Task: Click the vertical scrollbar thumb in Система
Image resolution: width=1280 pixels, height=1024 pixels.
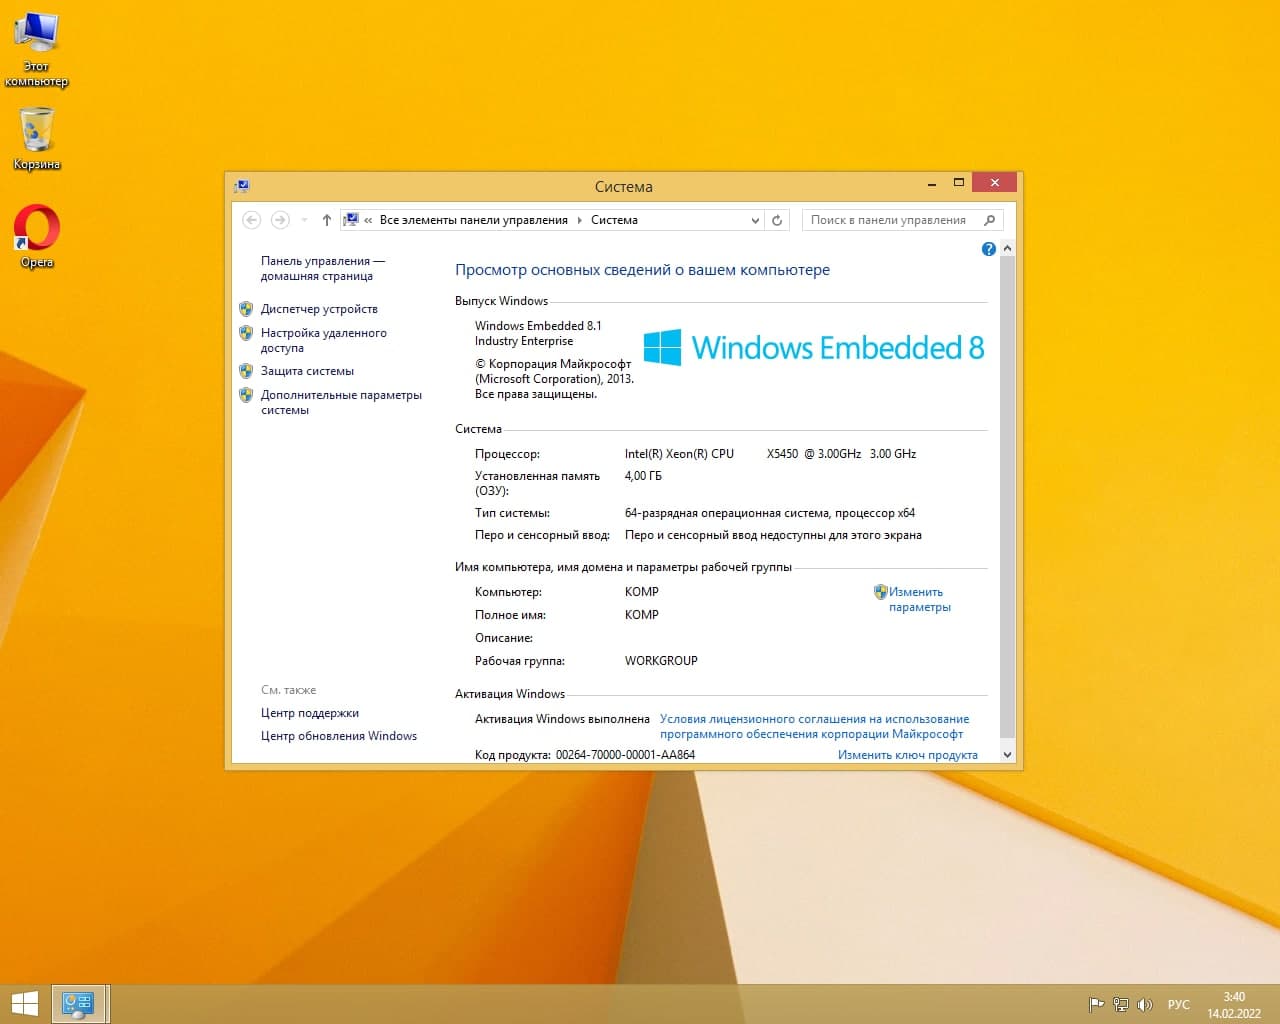Action: pyautogui.click(x=1007, y=497)
